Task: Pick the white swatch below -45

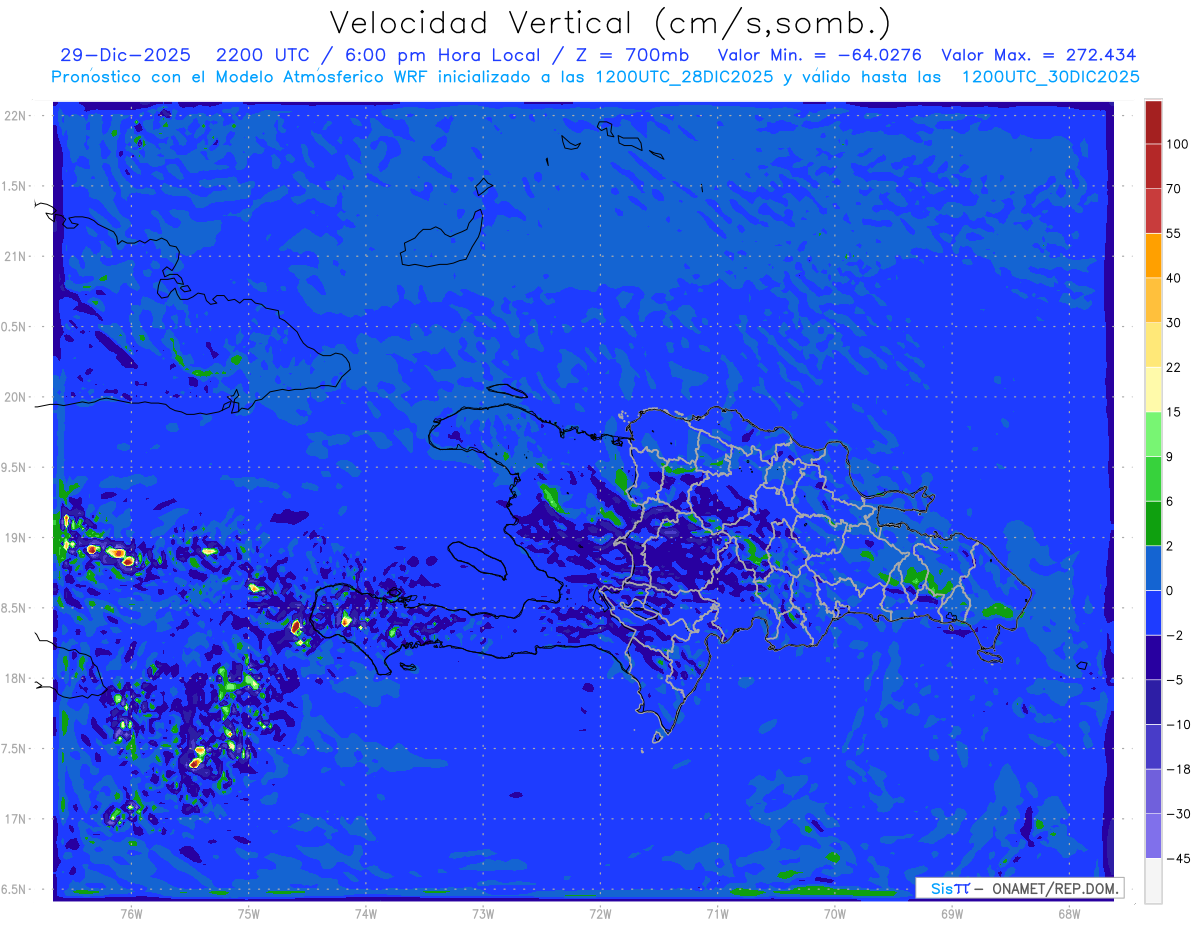Action: 1153,880
